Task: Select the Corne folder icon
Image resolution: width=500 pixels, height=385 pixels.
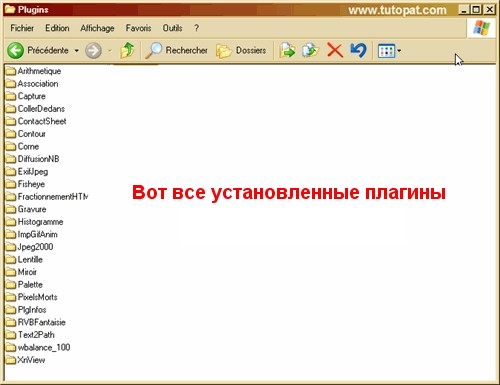Action: pyautogui.click(x=11, y=146)
